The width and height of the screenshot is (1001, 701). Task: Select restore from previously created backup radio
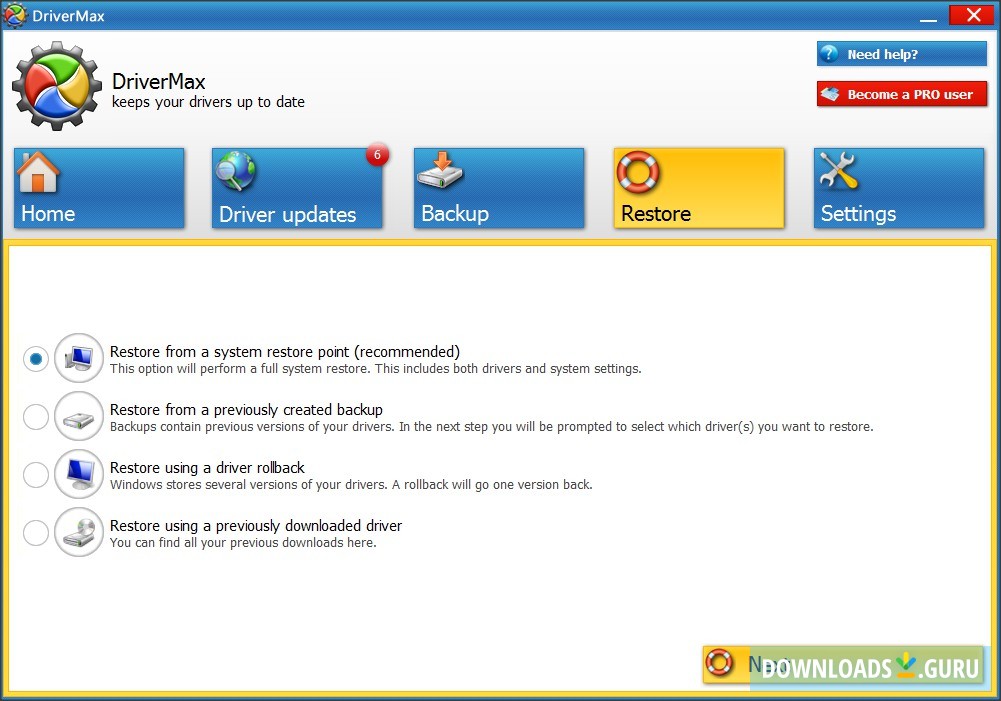(x=36, y=417)
